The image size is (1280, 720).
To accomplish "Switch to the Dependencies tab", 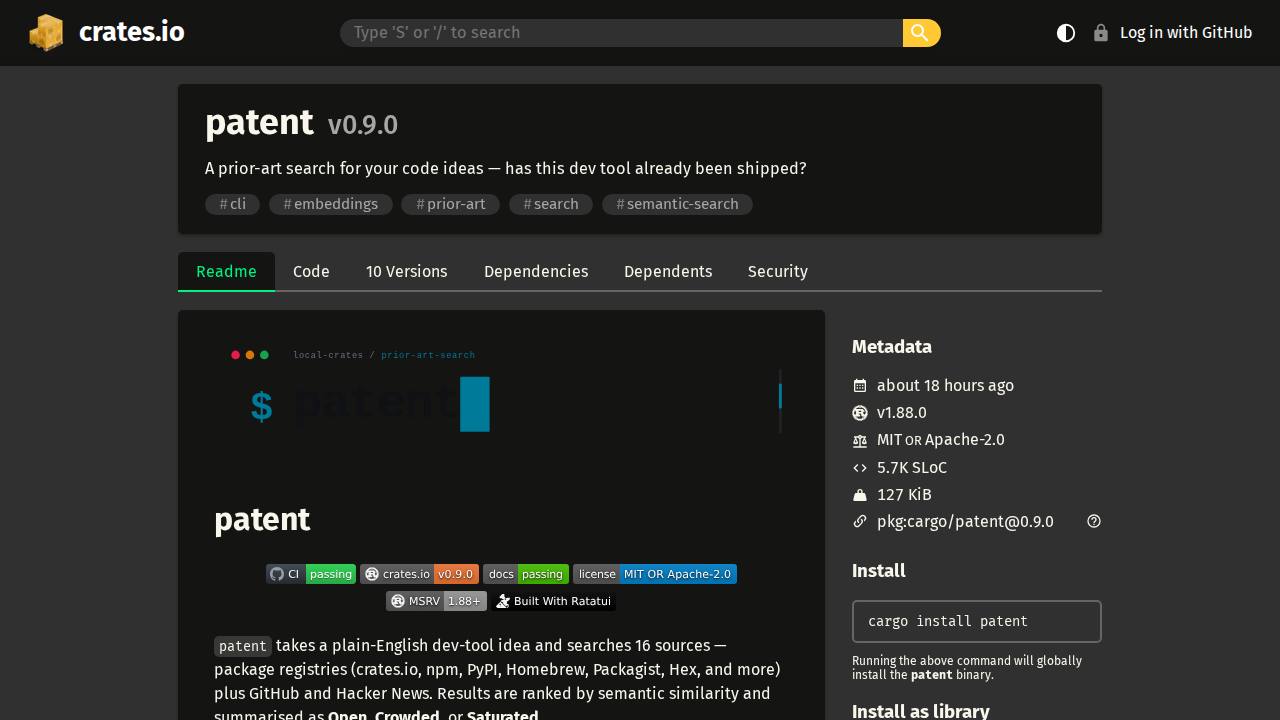I will pyautogui.click(x=536, y=272).
